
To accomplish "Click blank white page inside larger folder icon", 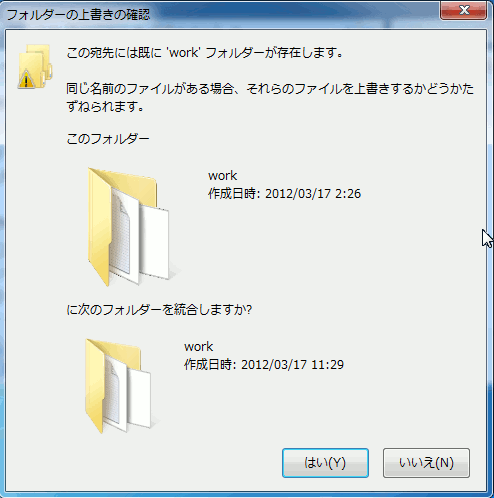I will tap(154, 242).
